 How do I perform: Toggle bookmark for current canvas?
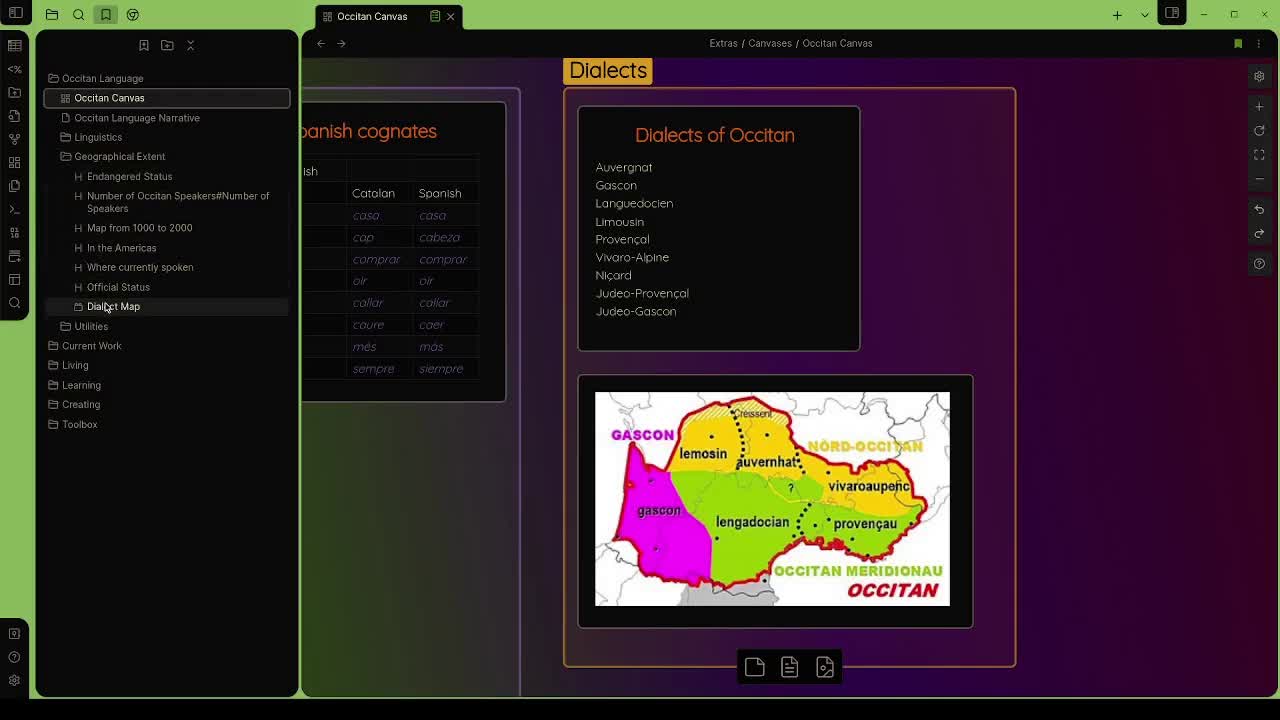1238,44
